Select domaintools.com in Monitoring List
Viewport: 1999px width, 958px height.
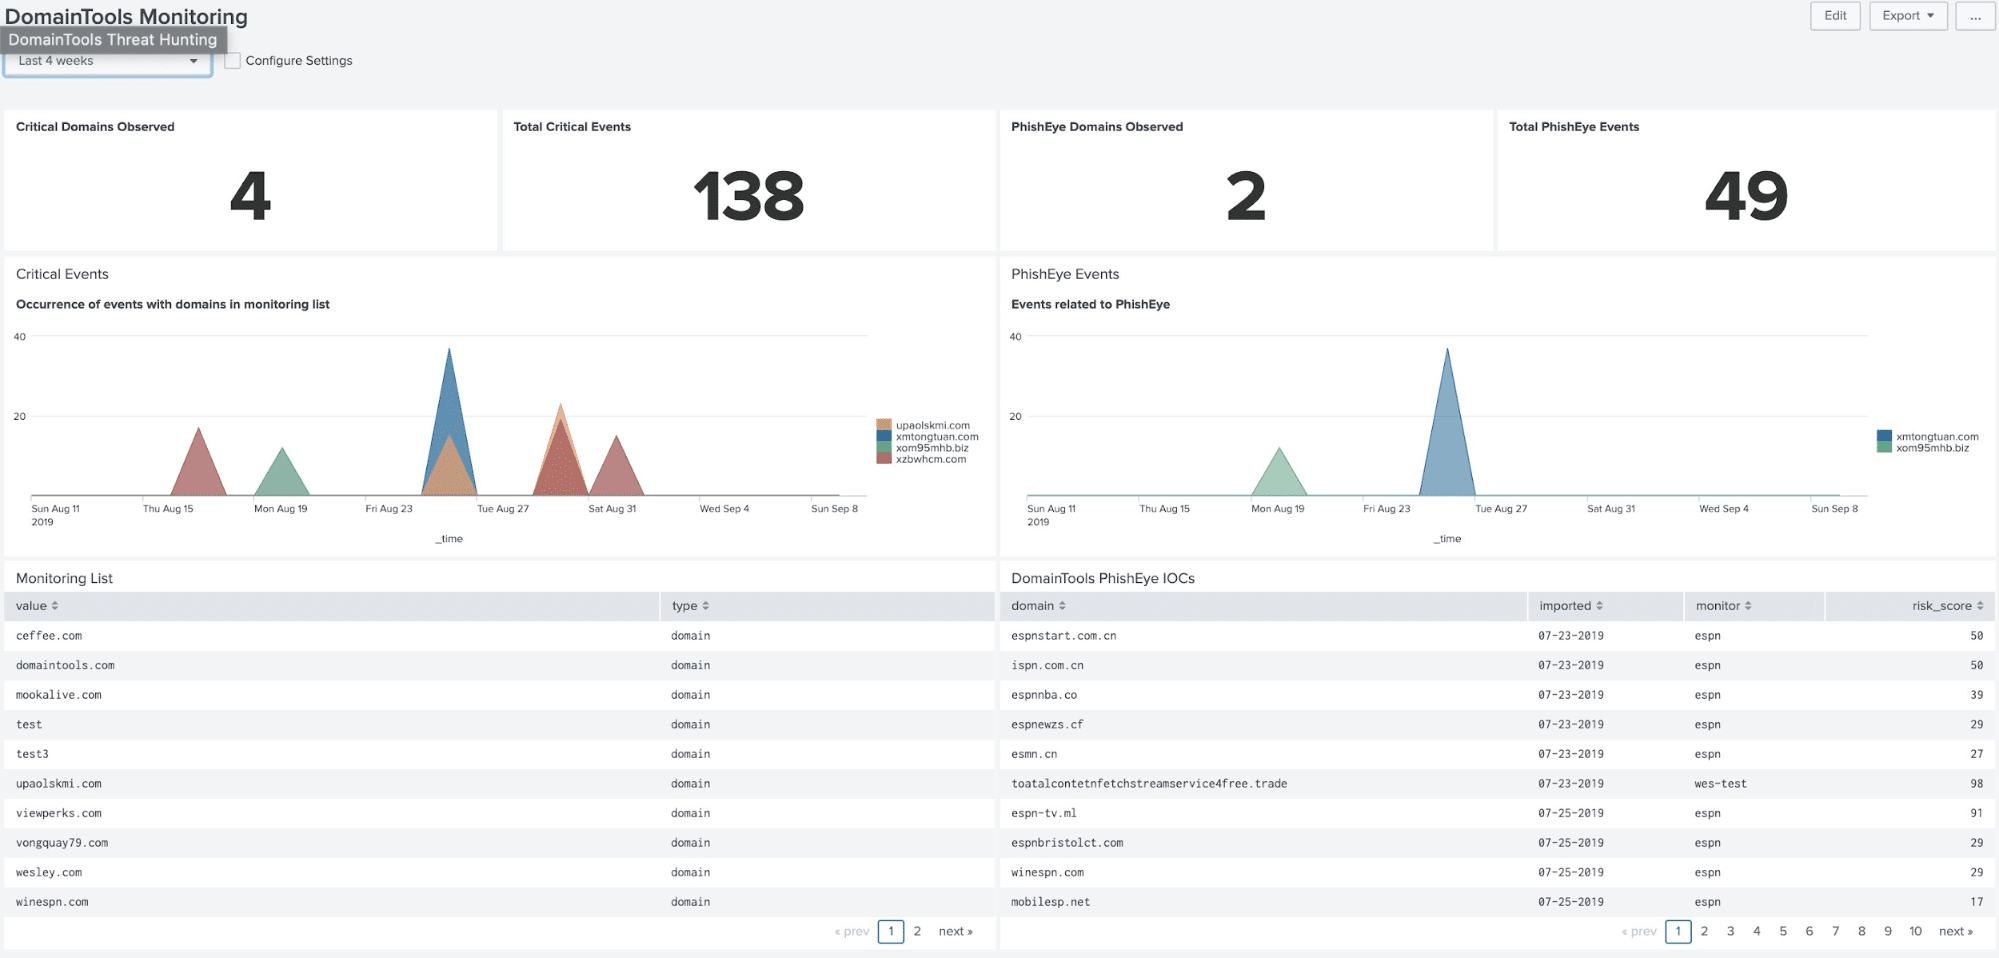(x=65, y=666)
